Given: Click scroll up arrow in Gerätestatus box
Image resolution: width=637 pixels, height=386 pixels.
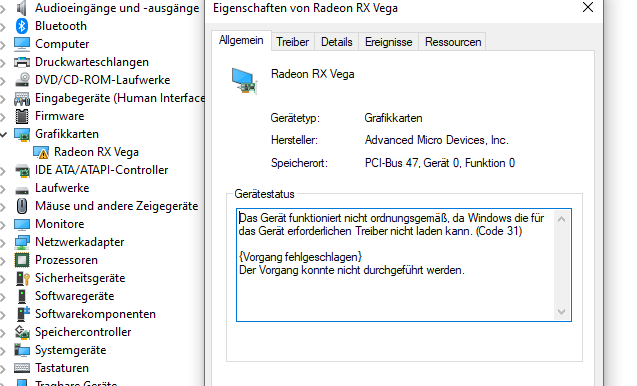Looking at the screenshot, I should 561,219.
